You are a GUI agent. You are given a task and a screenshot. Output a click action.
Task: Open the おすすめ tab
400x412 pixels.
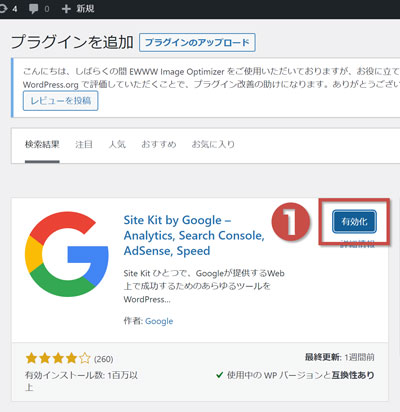coord(159,144)
